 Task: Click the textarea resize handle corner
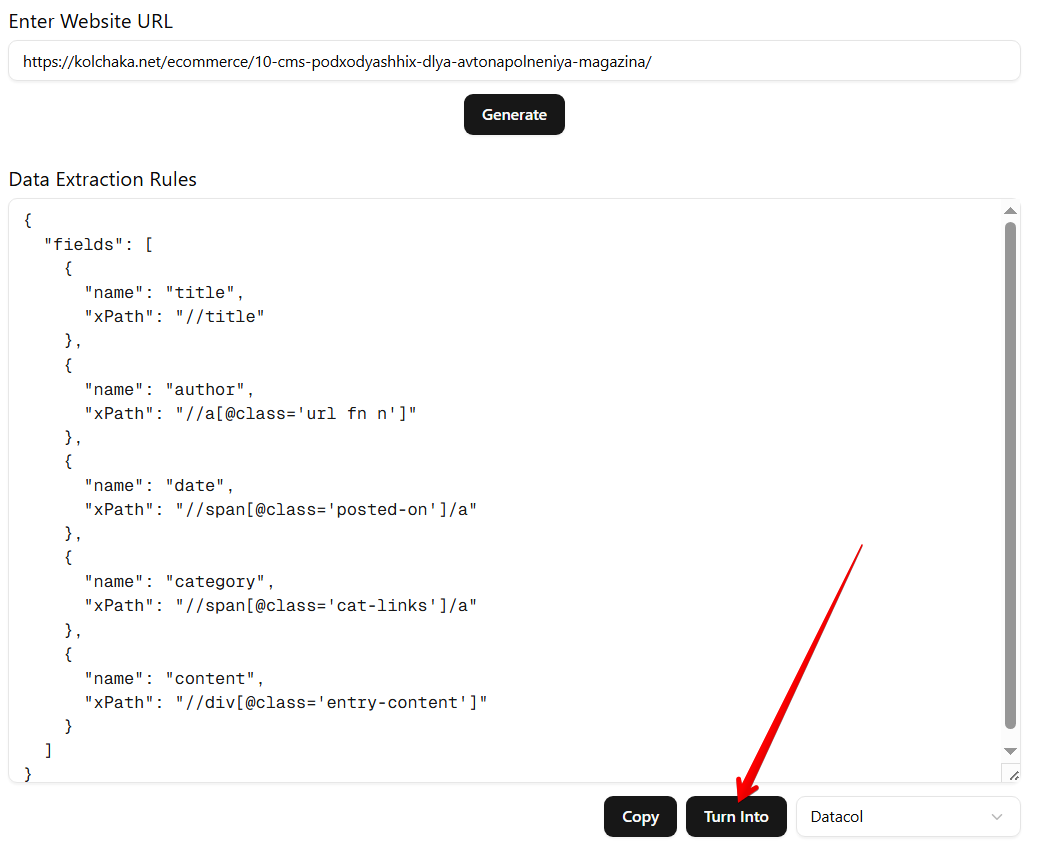(1011, 775)
